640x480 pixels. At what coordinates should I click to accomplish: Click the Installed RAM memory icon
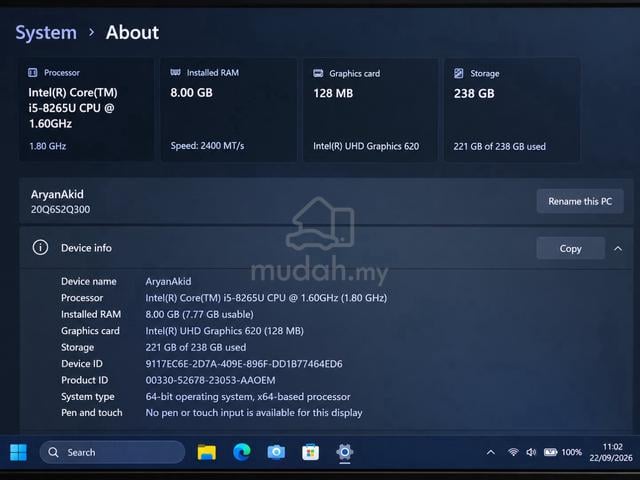pos(176,72)
